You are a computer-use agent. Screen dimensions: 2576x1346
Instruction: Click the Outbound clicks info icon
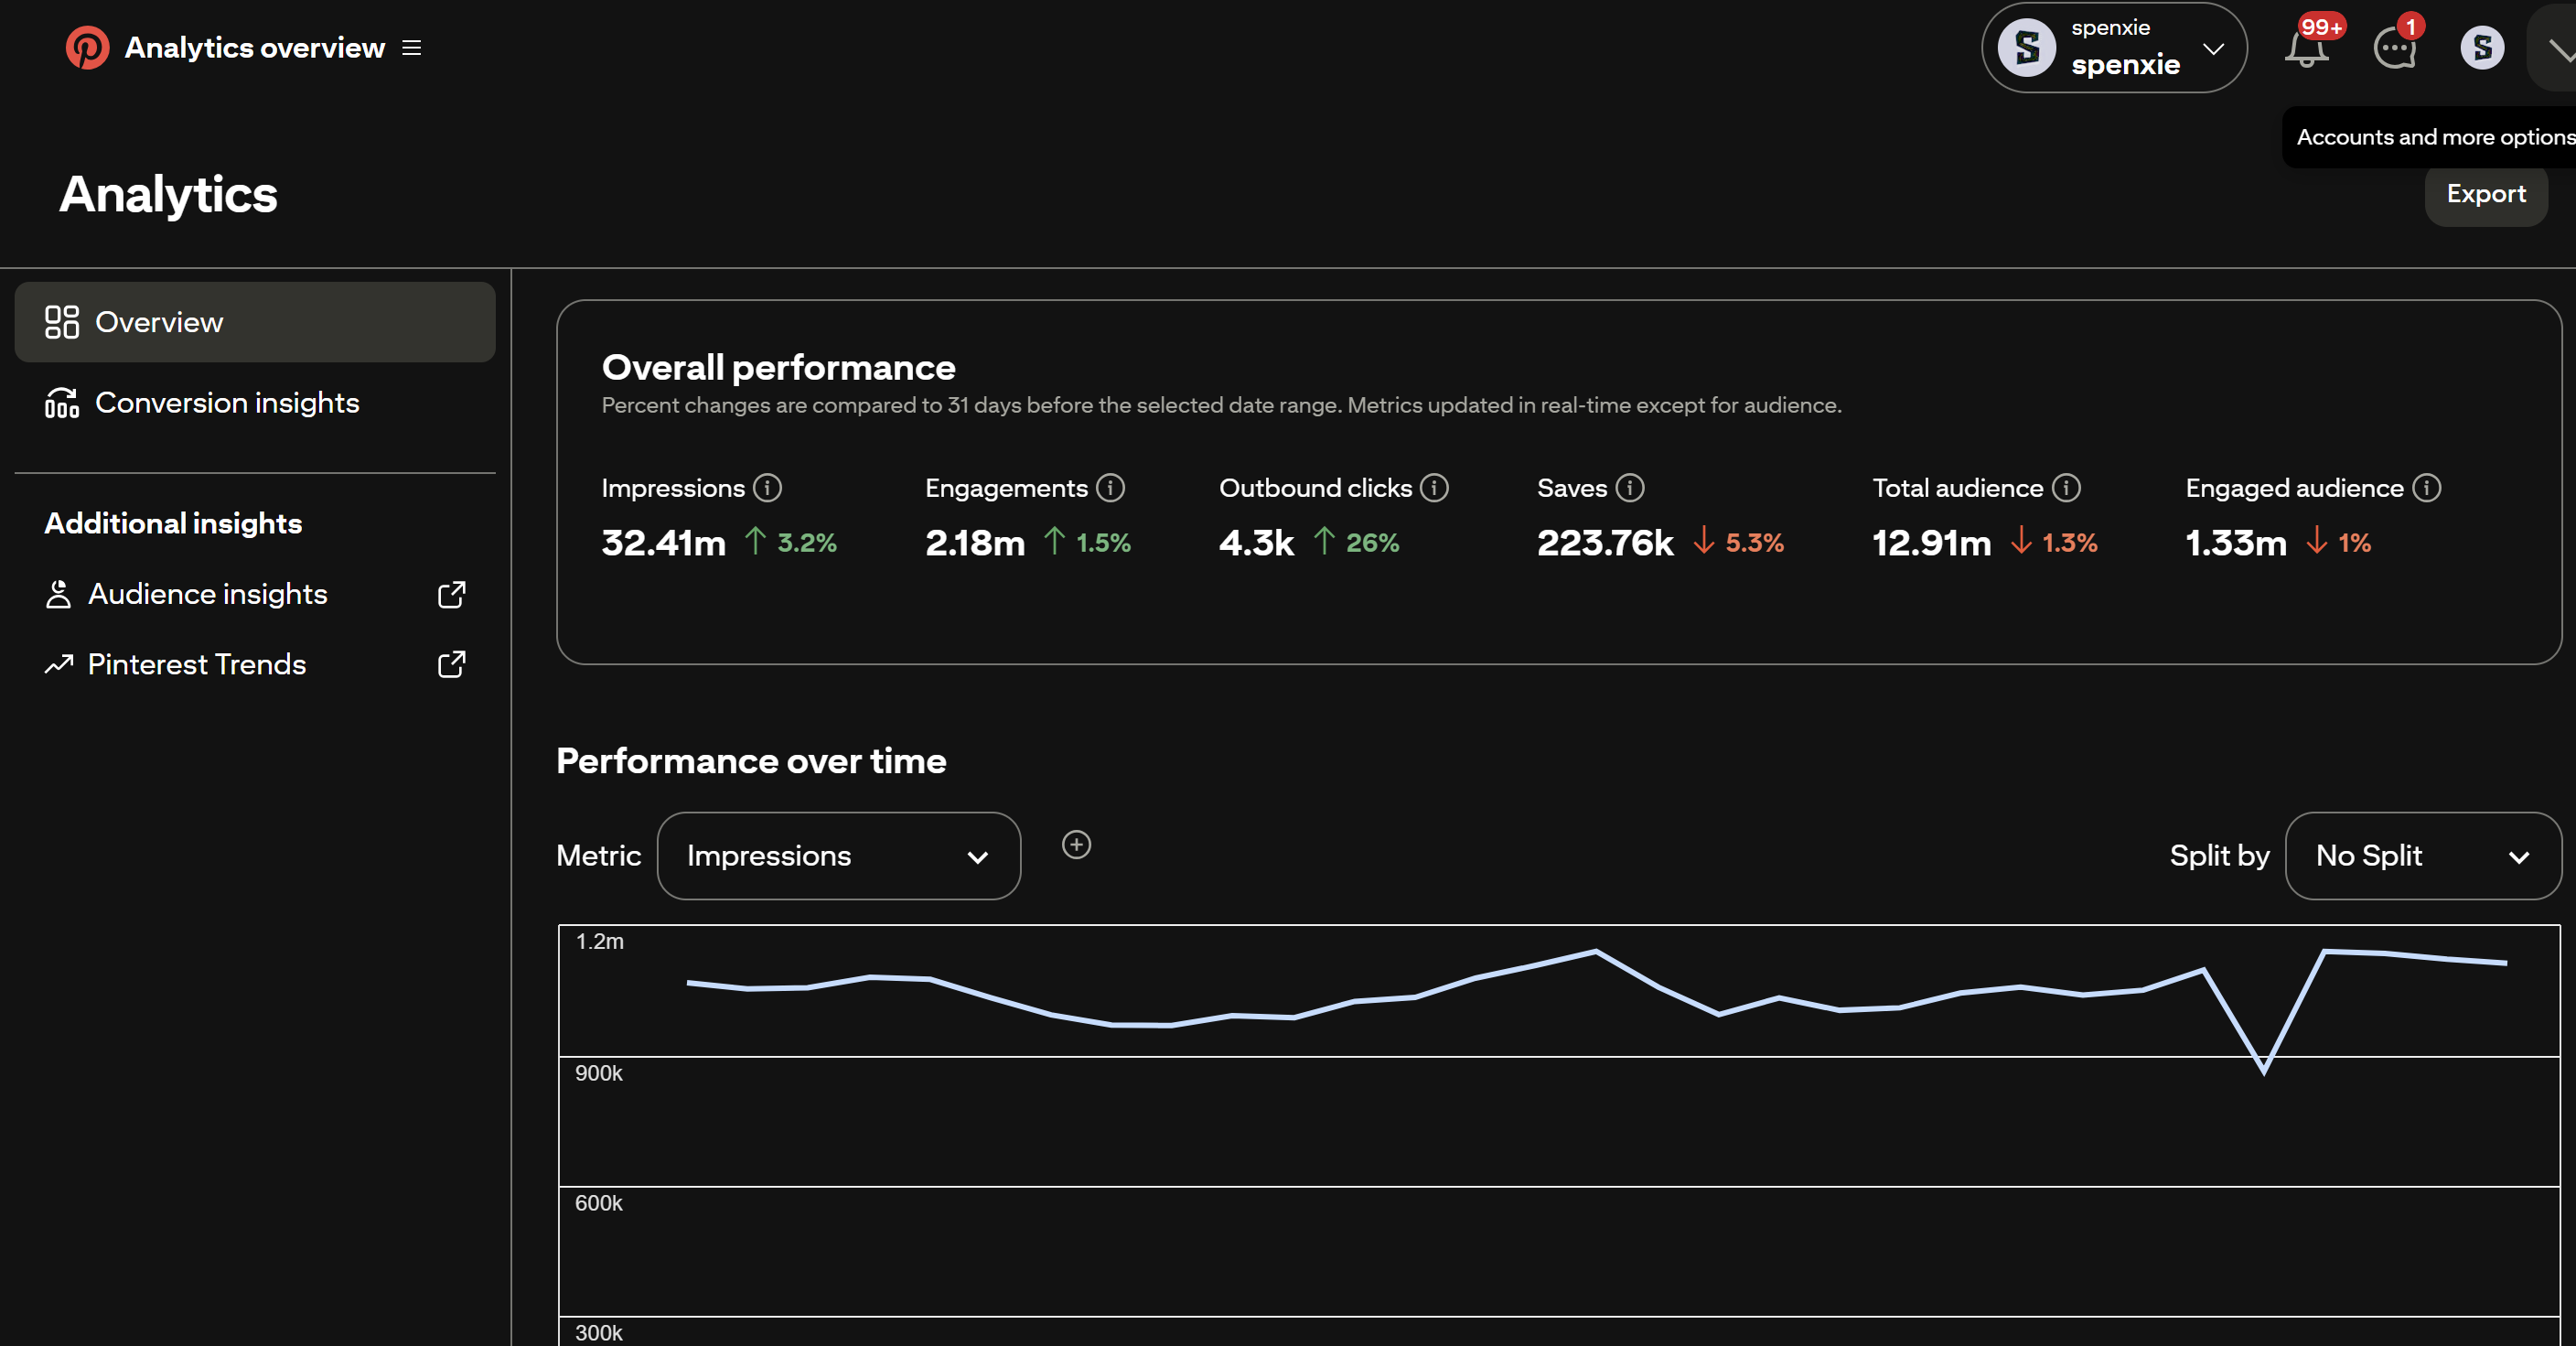tap(1434, 488)
